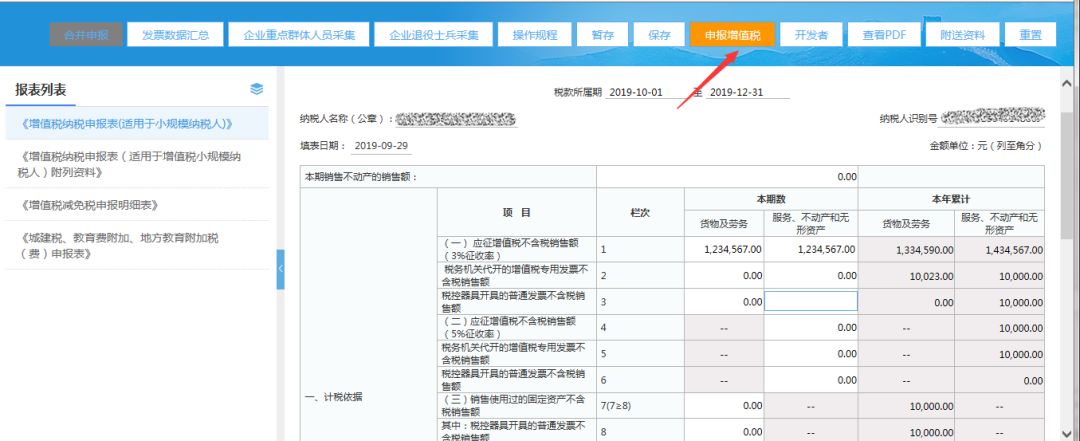This screenshot has width=1080, height=441.
Task: Open 查看PDF preview
Action: point(883,34)
